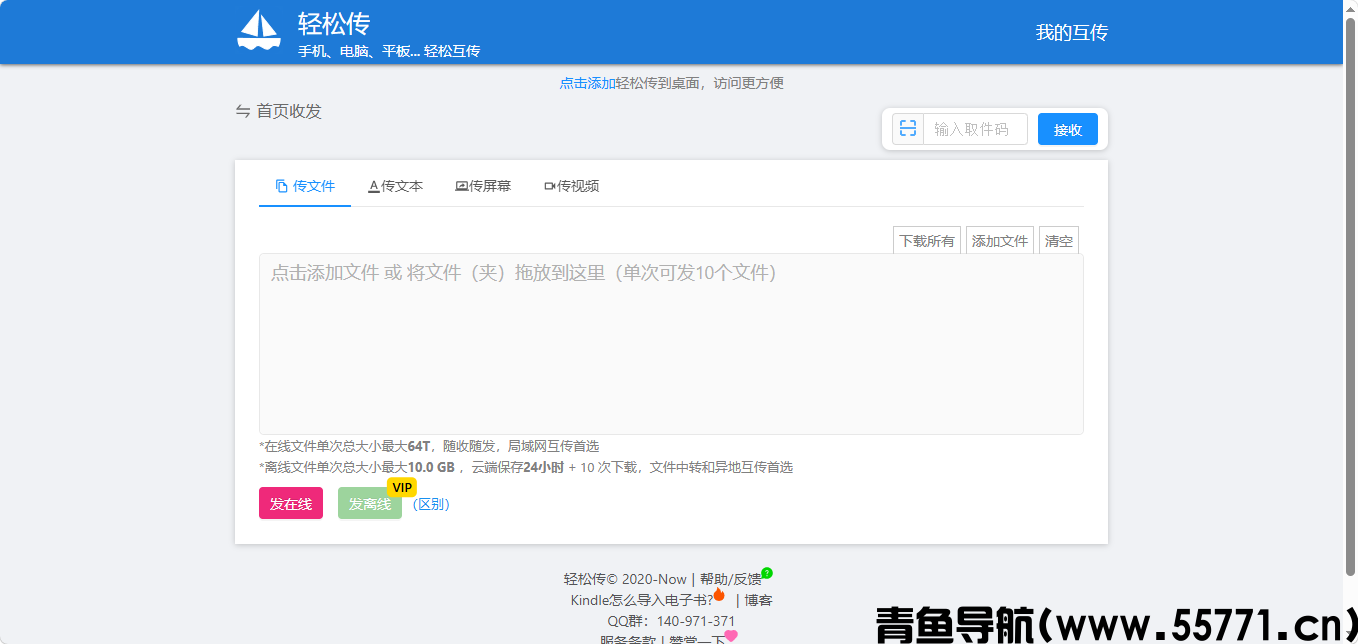
Task: Click the file drop area to add files
Action: [671, 344]
